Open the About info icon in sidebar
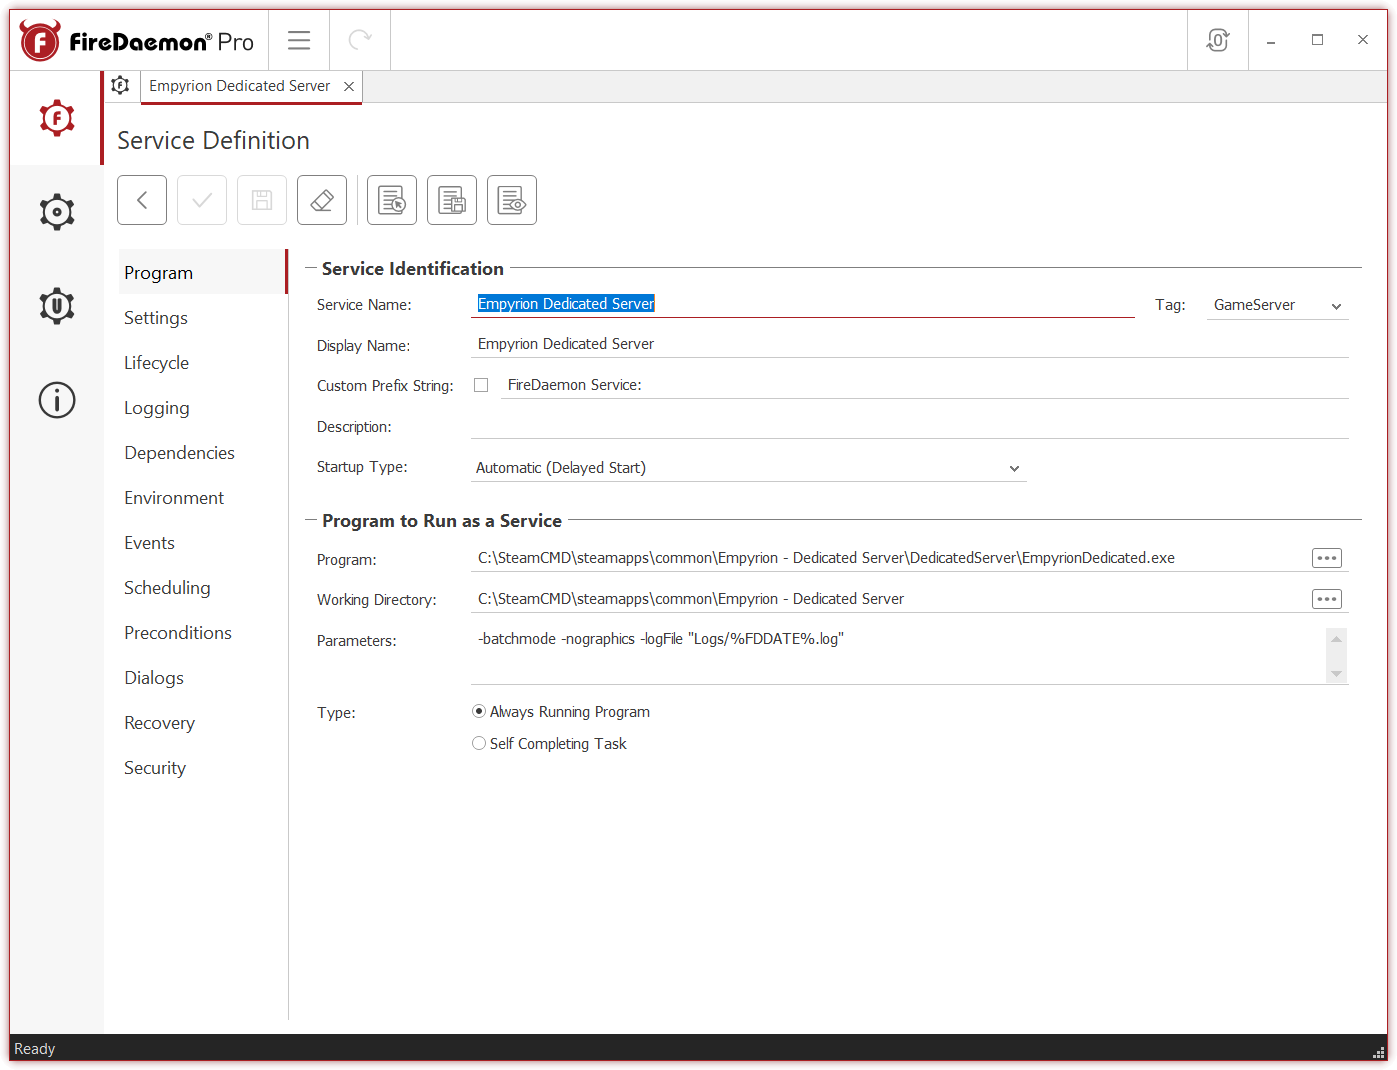 click(56, 400)
